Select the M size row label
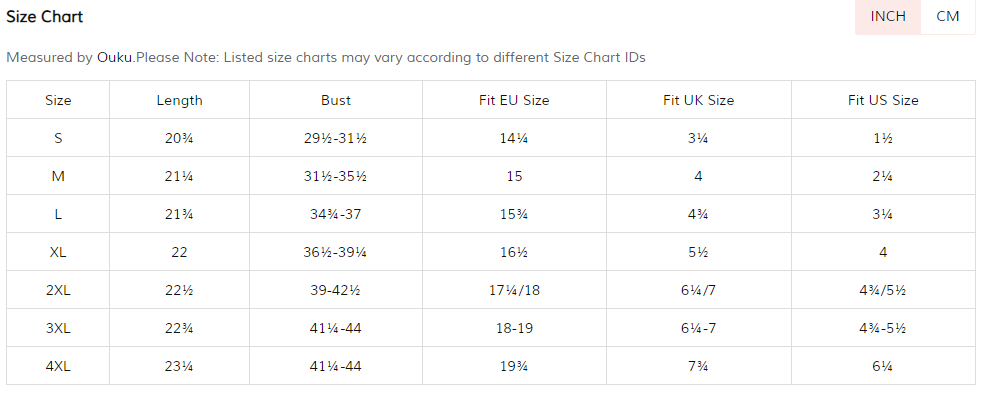This screenshot has width=981, height=402. (58, 176)
